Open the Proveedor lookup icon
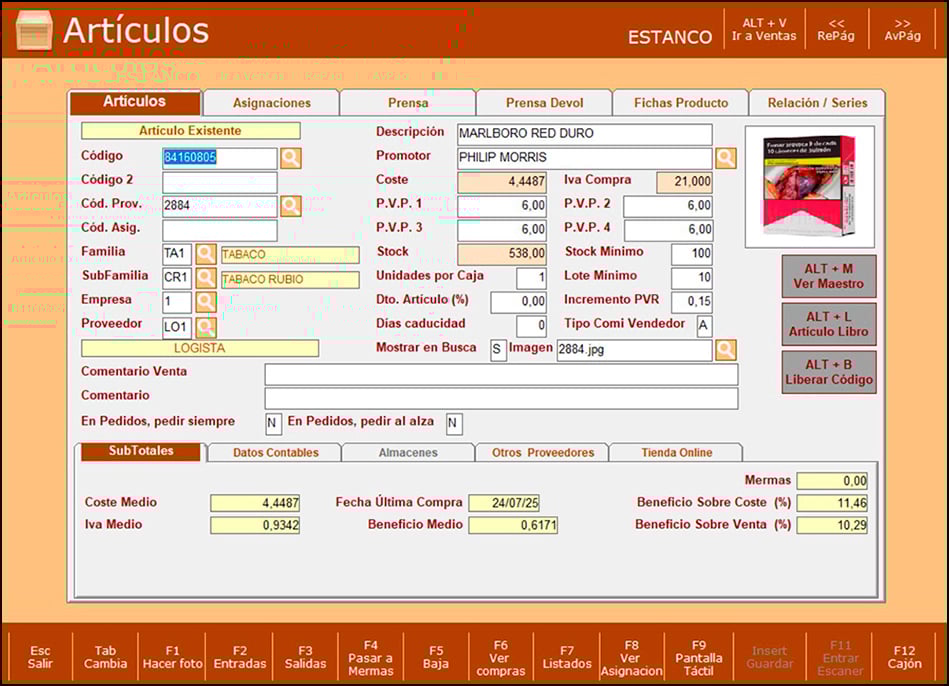The height and width of the screenshot is (686, 949). point(206,326)
